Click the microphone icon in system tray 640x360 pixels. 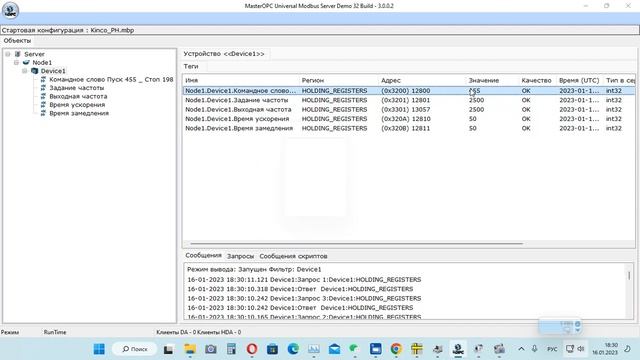click(x=534, y=349)
